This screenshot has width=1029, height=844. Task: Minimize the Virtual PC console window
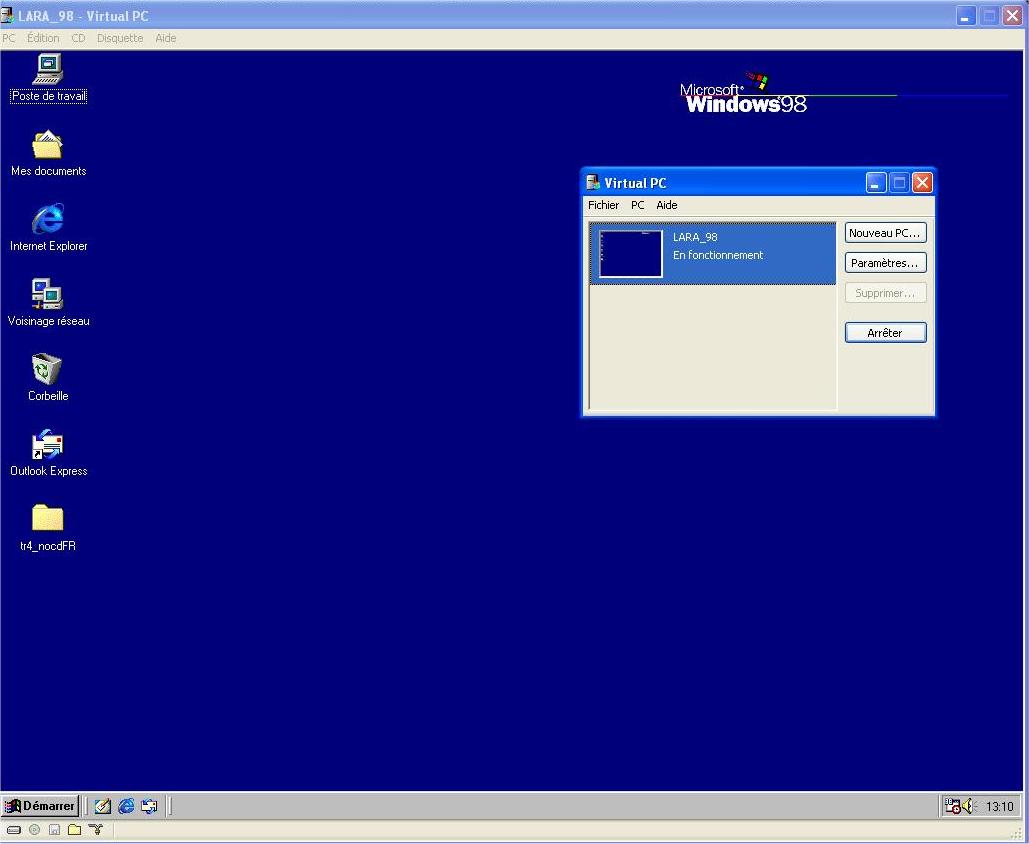pos(875,182)
